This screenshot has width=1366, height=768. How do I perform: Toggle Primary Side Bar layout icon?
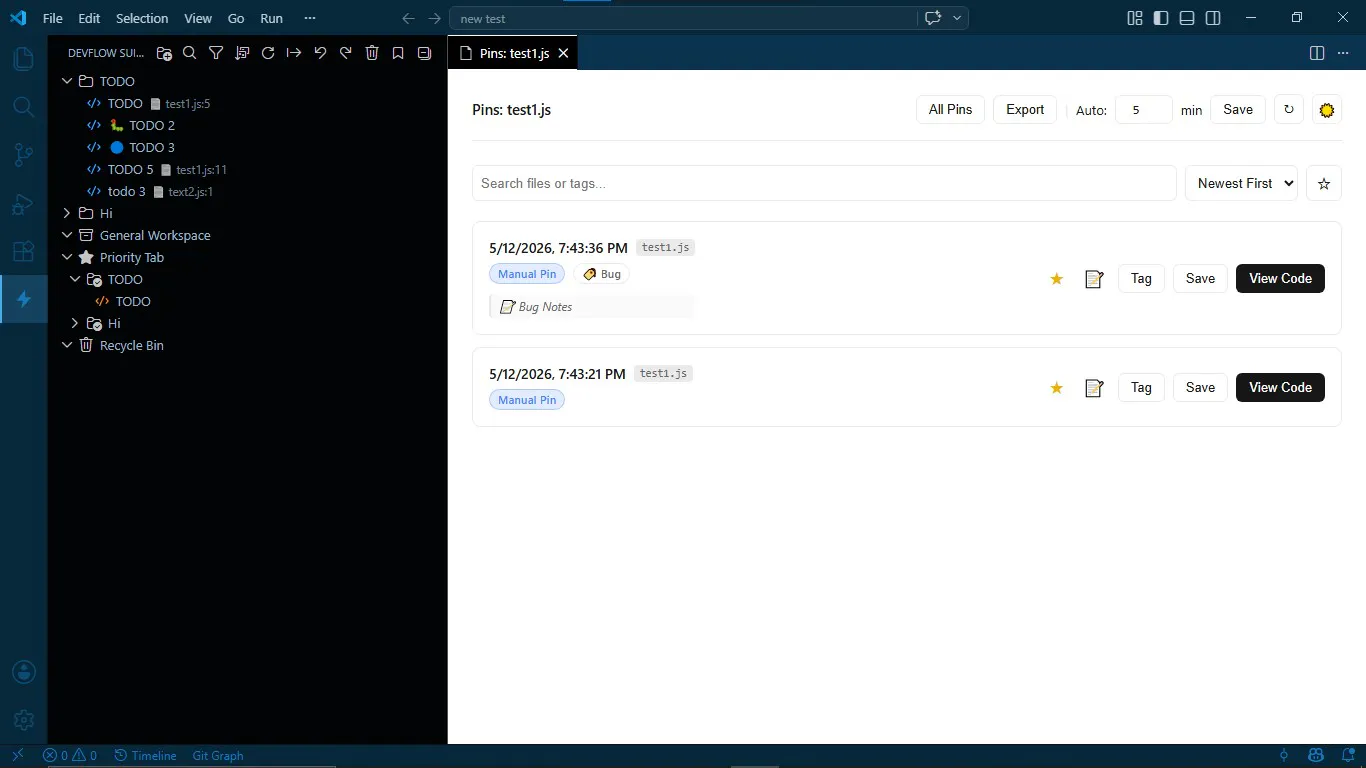(1161, 18)
